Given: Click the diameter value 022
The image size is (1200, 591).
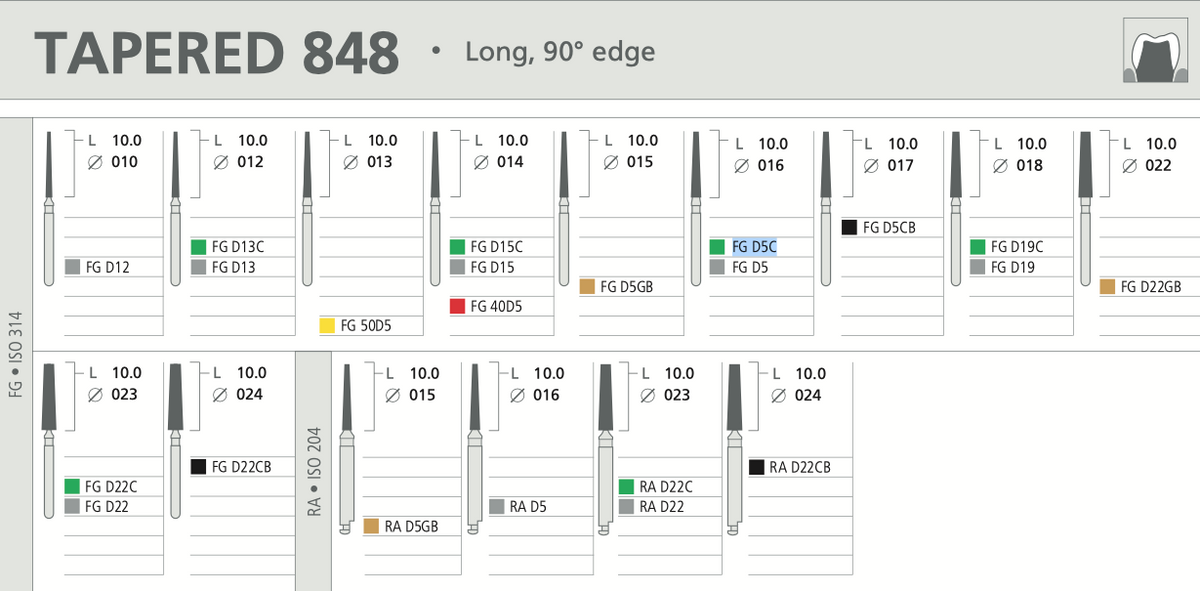Looking at the screenshot, I should (1158, 165).
